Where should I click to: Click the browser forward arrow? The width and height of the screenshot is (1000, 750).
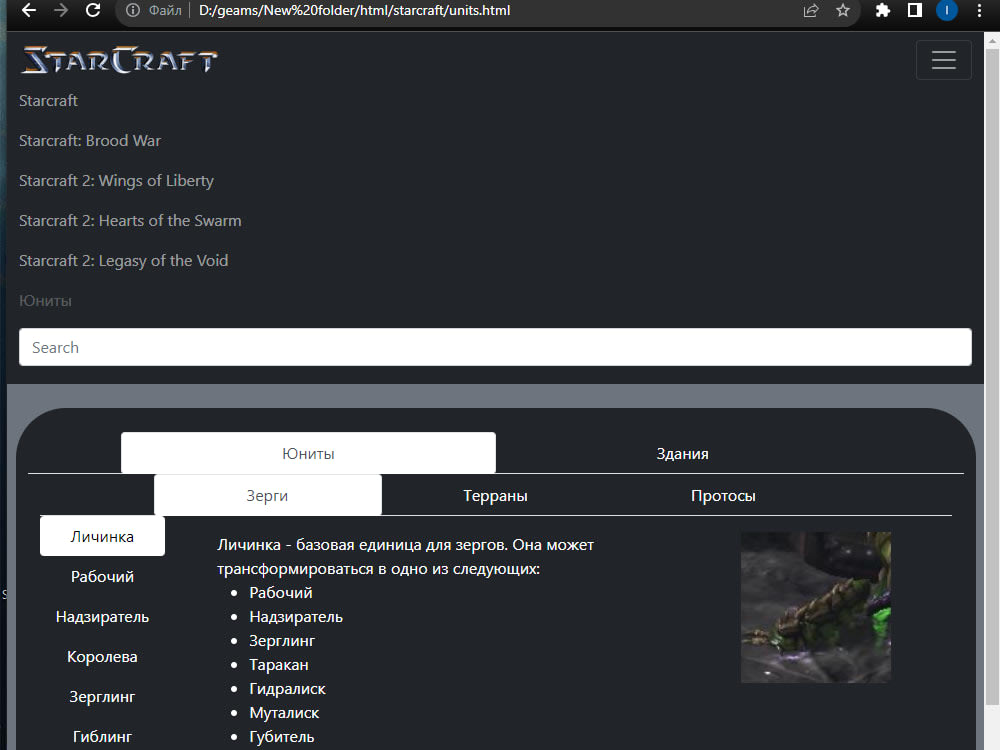point(61,10)
